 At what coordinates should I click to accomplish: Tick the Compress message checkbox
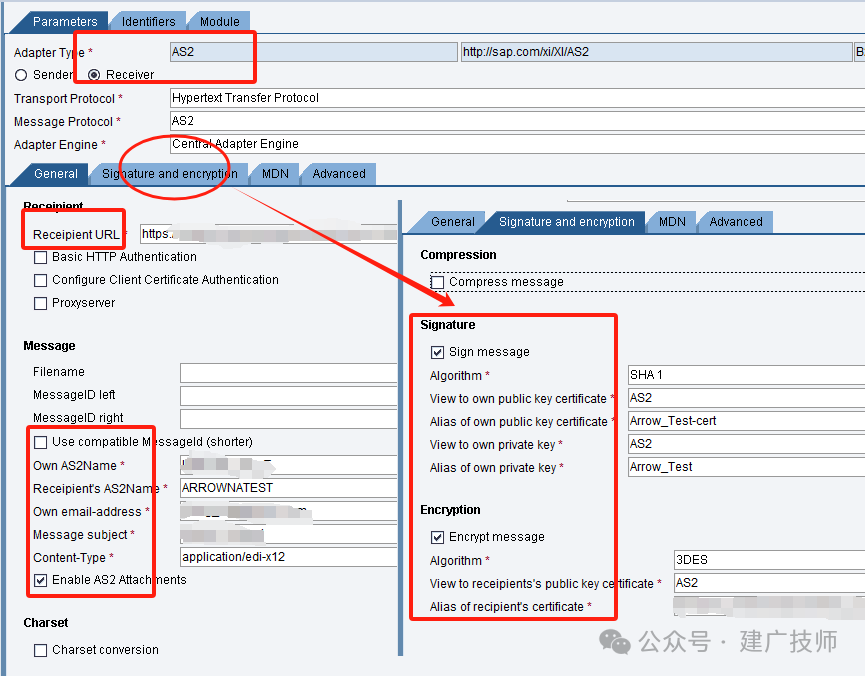pyautogui.click(x=437, y=283)
